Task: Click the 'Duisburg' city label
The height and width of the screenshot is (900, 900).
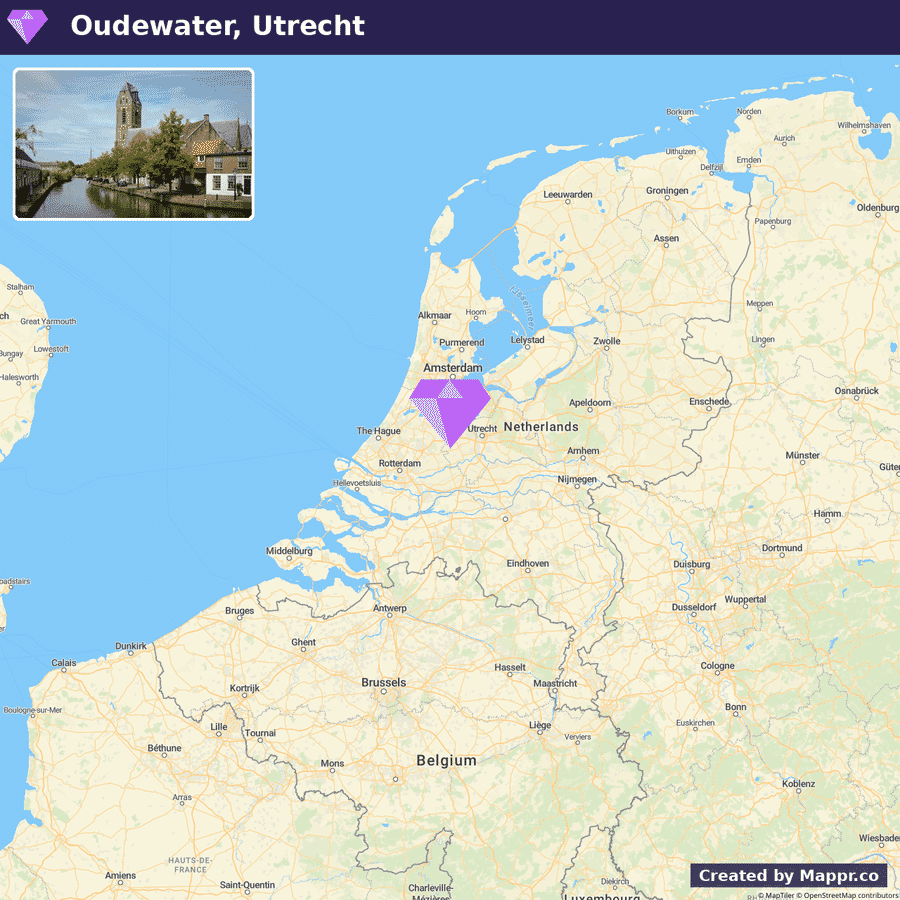Action: click(x=692, y=564)
